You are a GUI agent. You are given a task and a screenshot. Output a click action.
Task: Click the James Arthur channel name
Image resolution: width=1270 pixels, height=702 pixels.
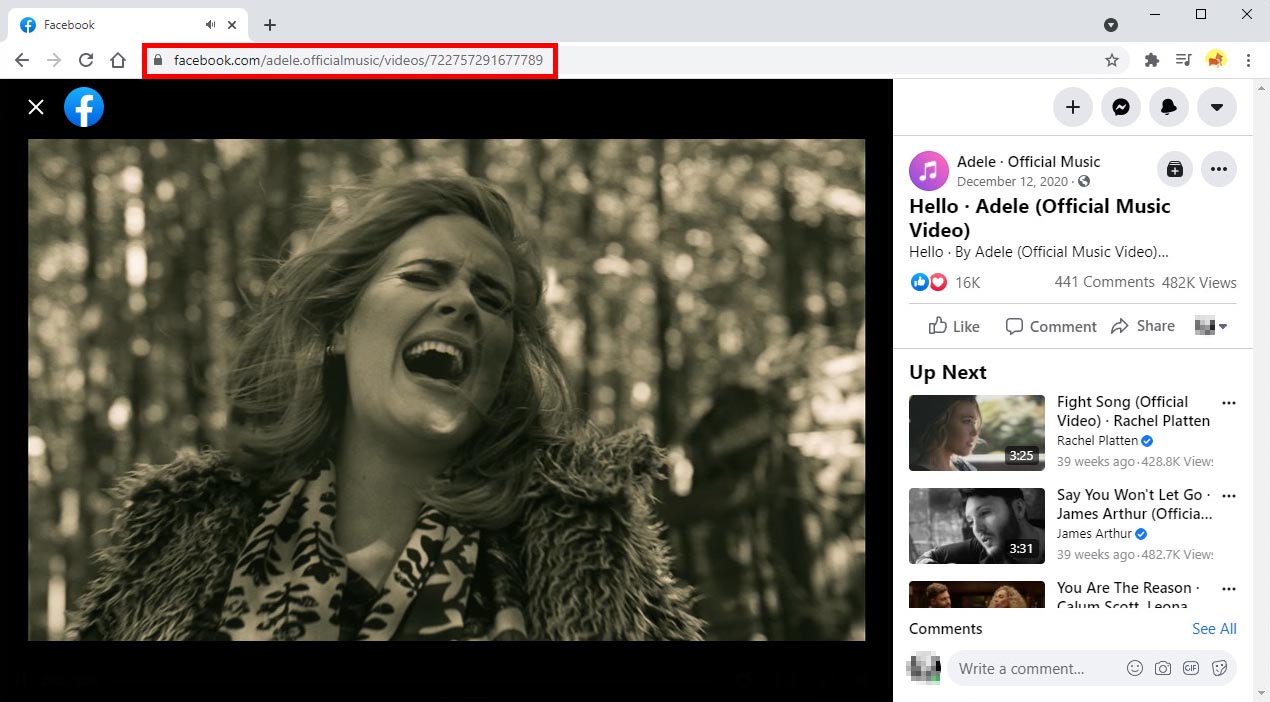coord(1094,534)
